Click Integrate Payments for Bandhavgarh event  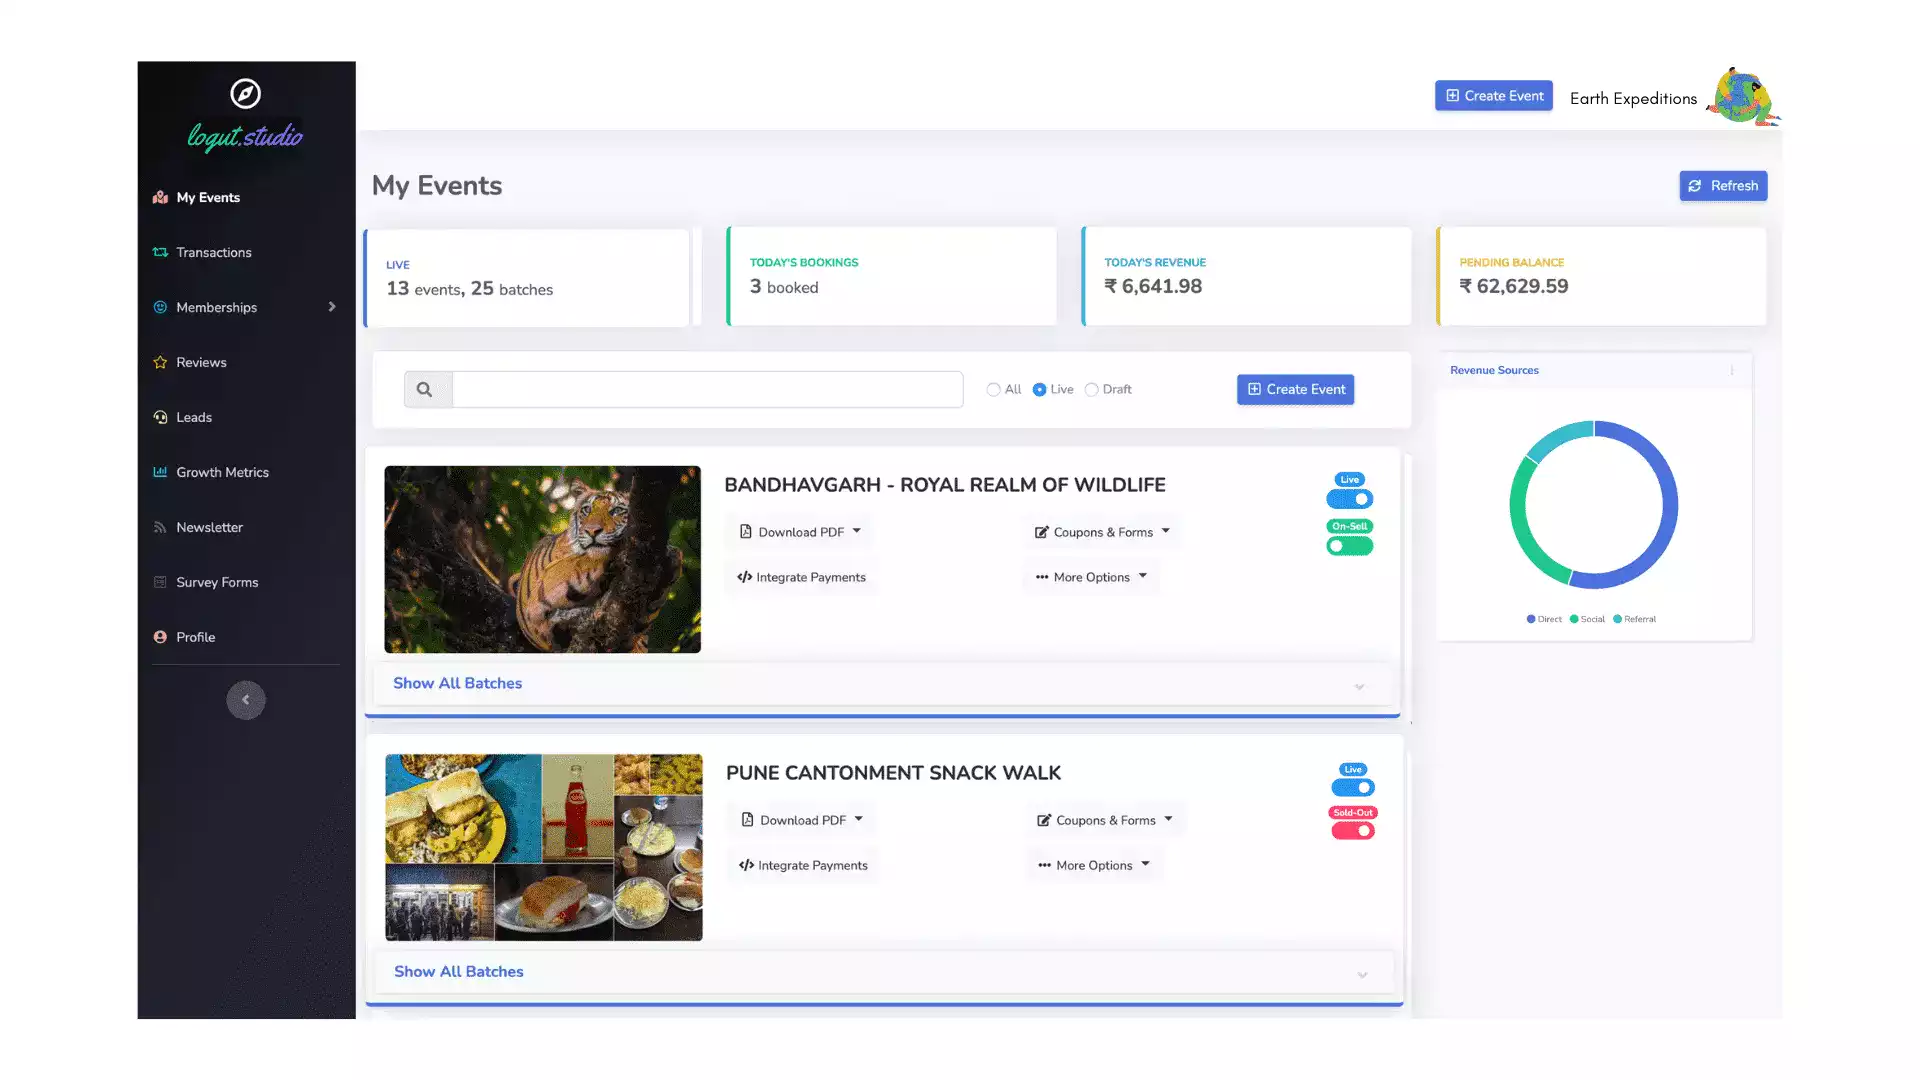coord(802,577)
